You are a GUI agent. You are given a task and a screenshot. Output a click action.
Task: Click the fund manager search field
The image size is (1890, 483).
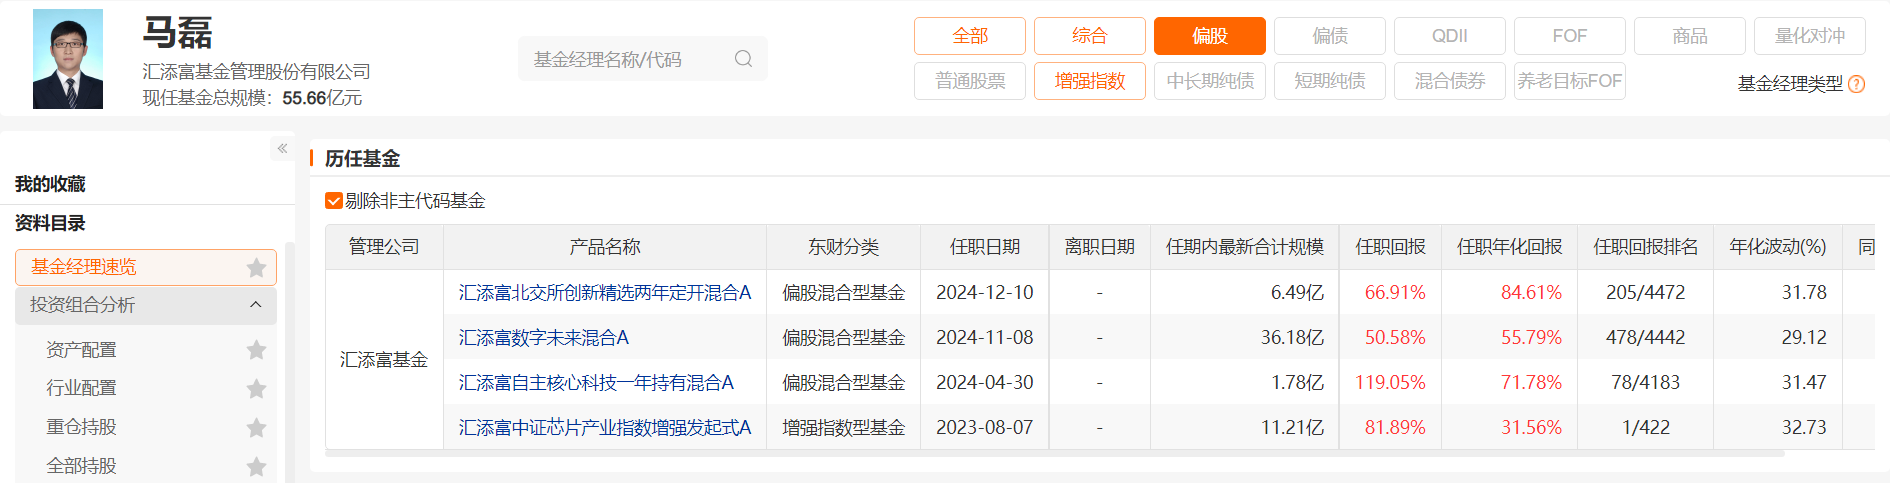[625, 59]
